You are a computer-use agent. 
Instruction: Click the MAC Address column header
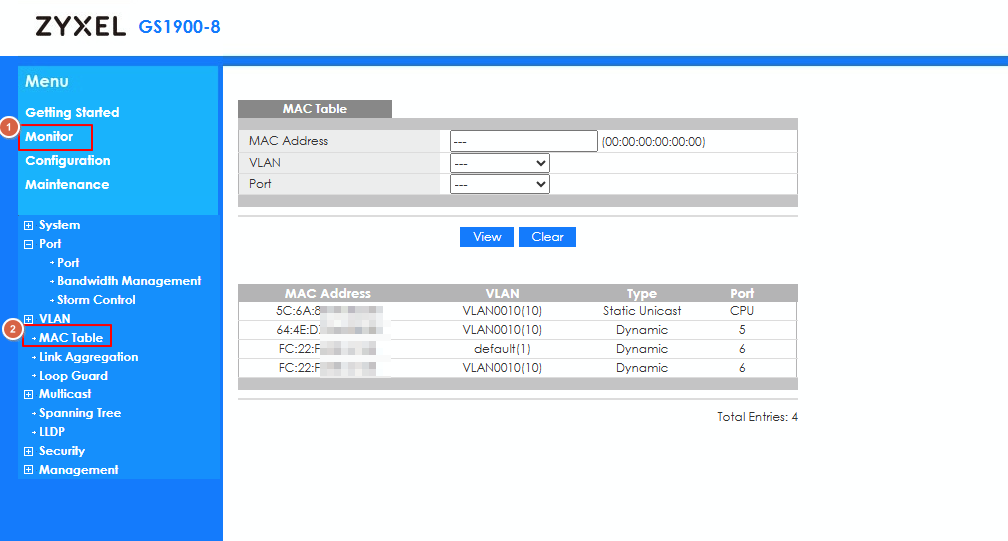(x=328, y=294)
